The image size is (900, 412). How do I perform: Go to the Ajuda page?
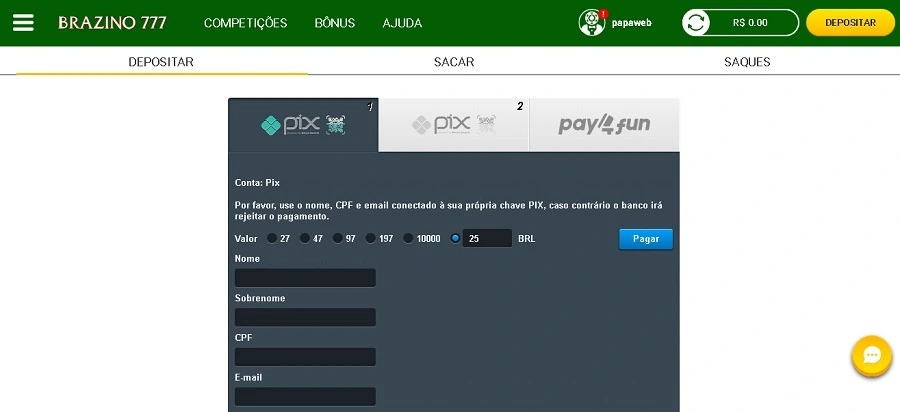click(x=402, y=23)
